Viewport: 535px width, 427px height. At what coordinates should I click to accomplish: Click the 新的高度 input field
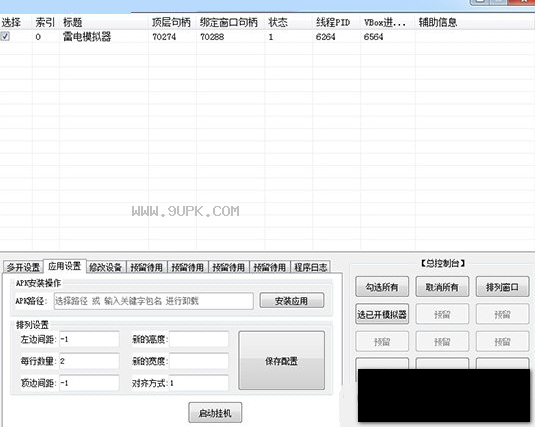tap(199, 339)
